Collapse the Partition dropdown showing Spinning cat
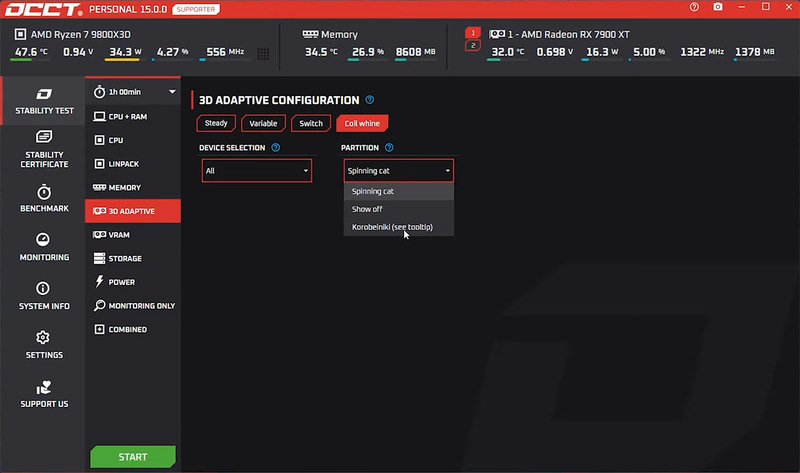Screen dimensions: 800x473 398,170
